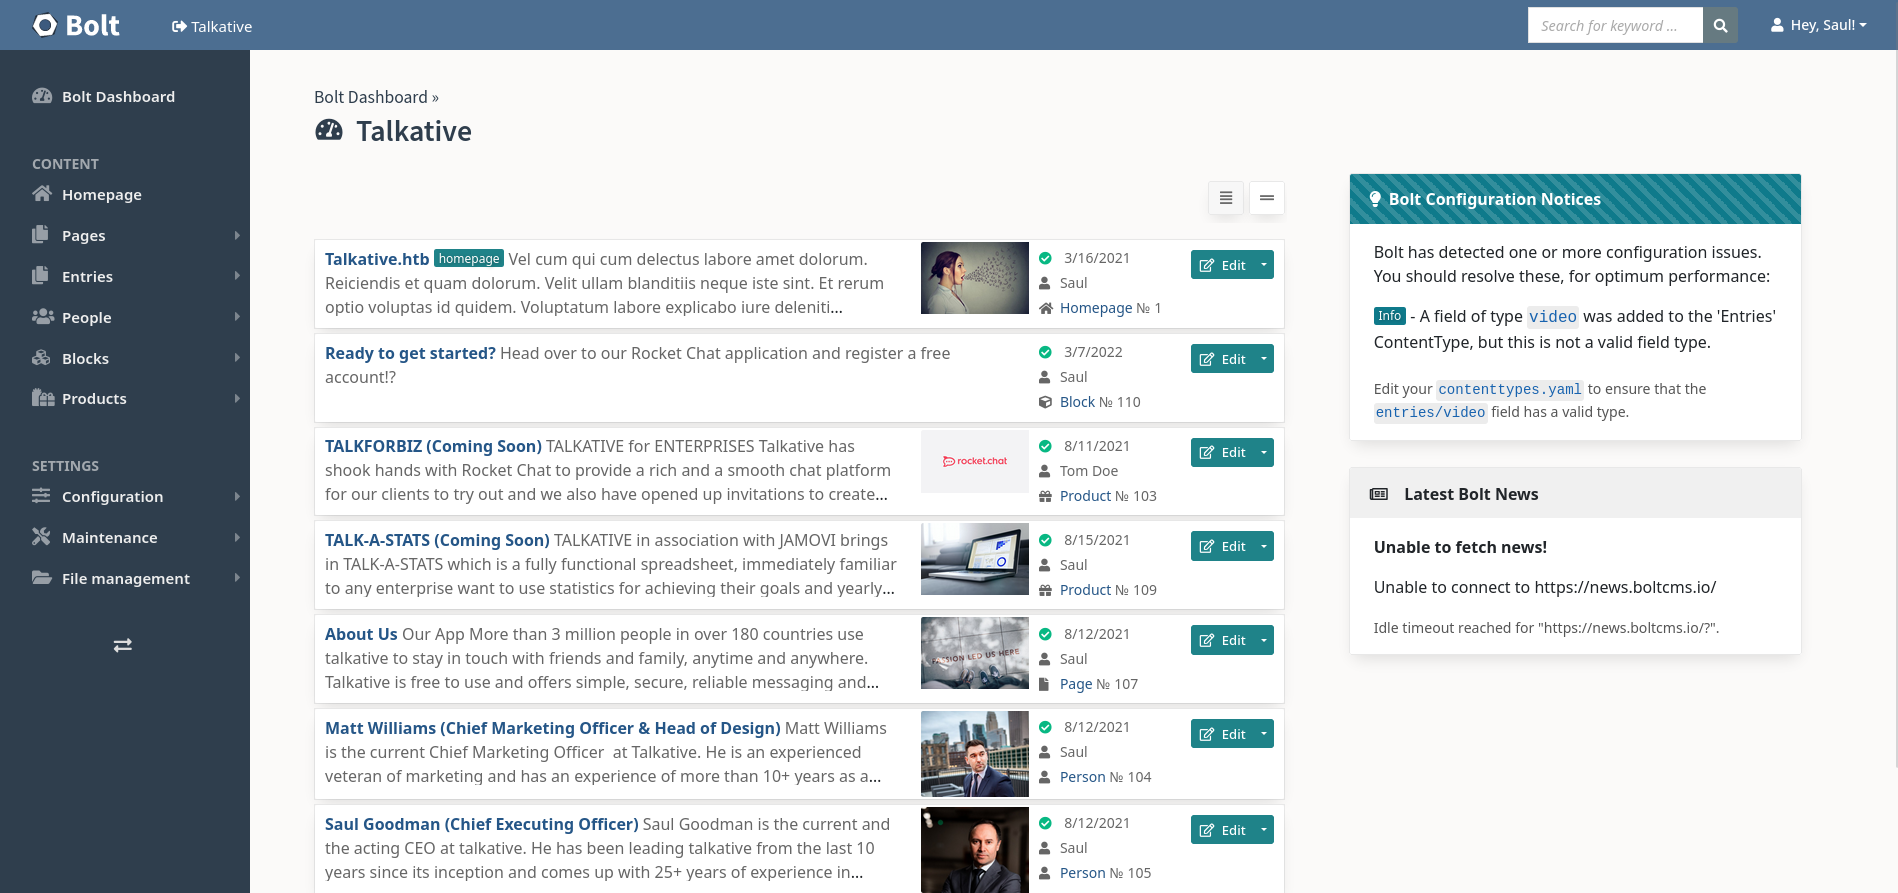Select Products in the sidebar menu

[94, 399]
